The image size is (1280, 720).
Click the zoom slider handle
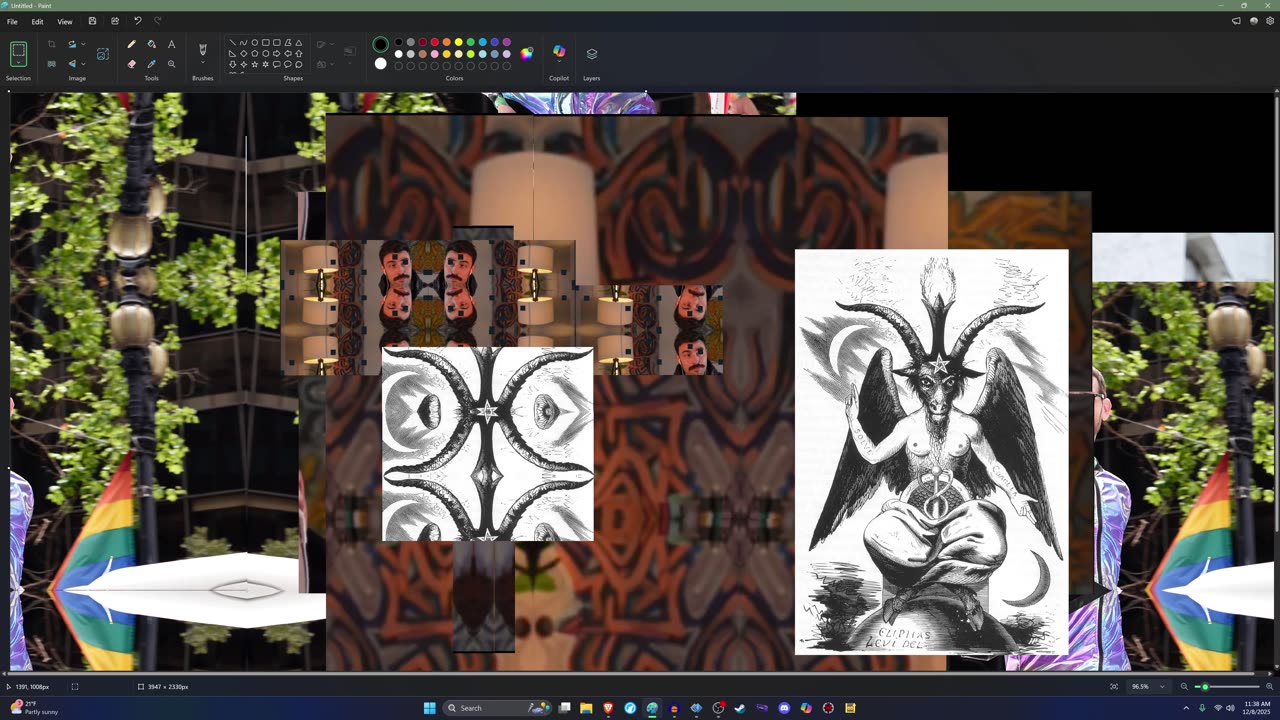tap(1204, 687)
